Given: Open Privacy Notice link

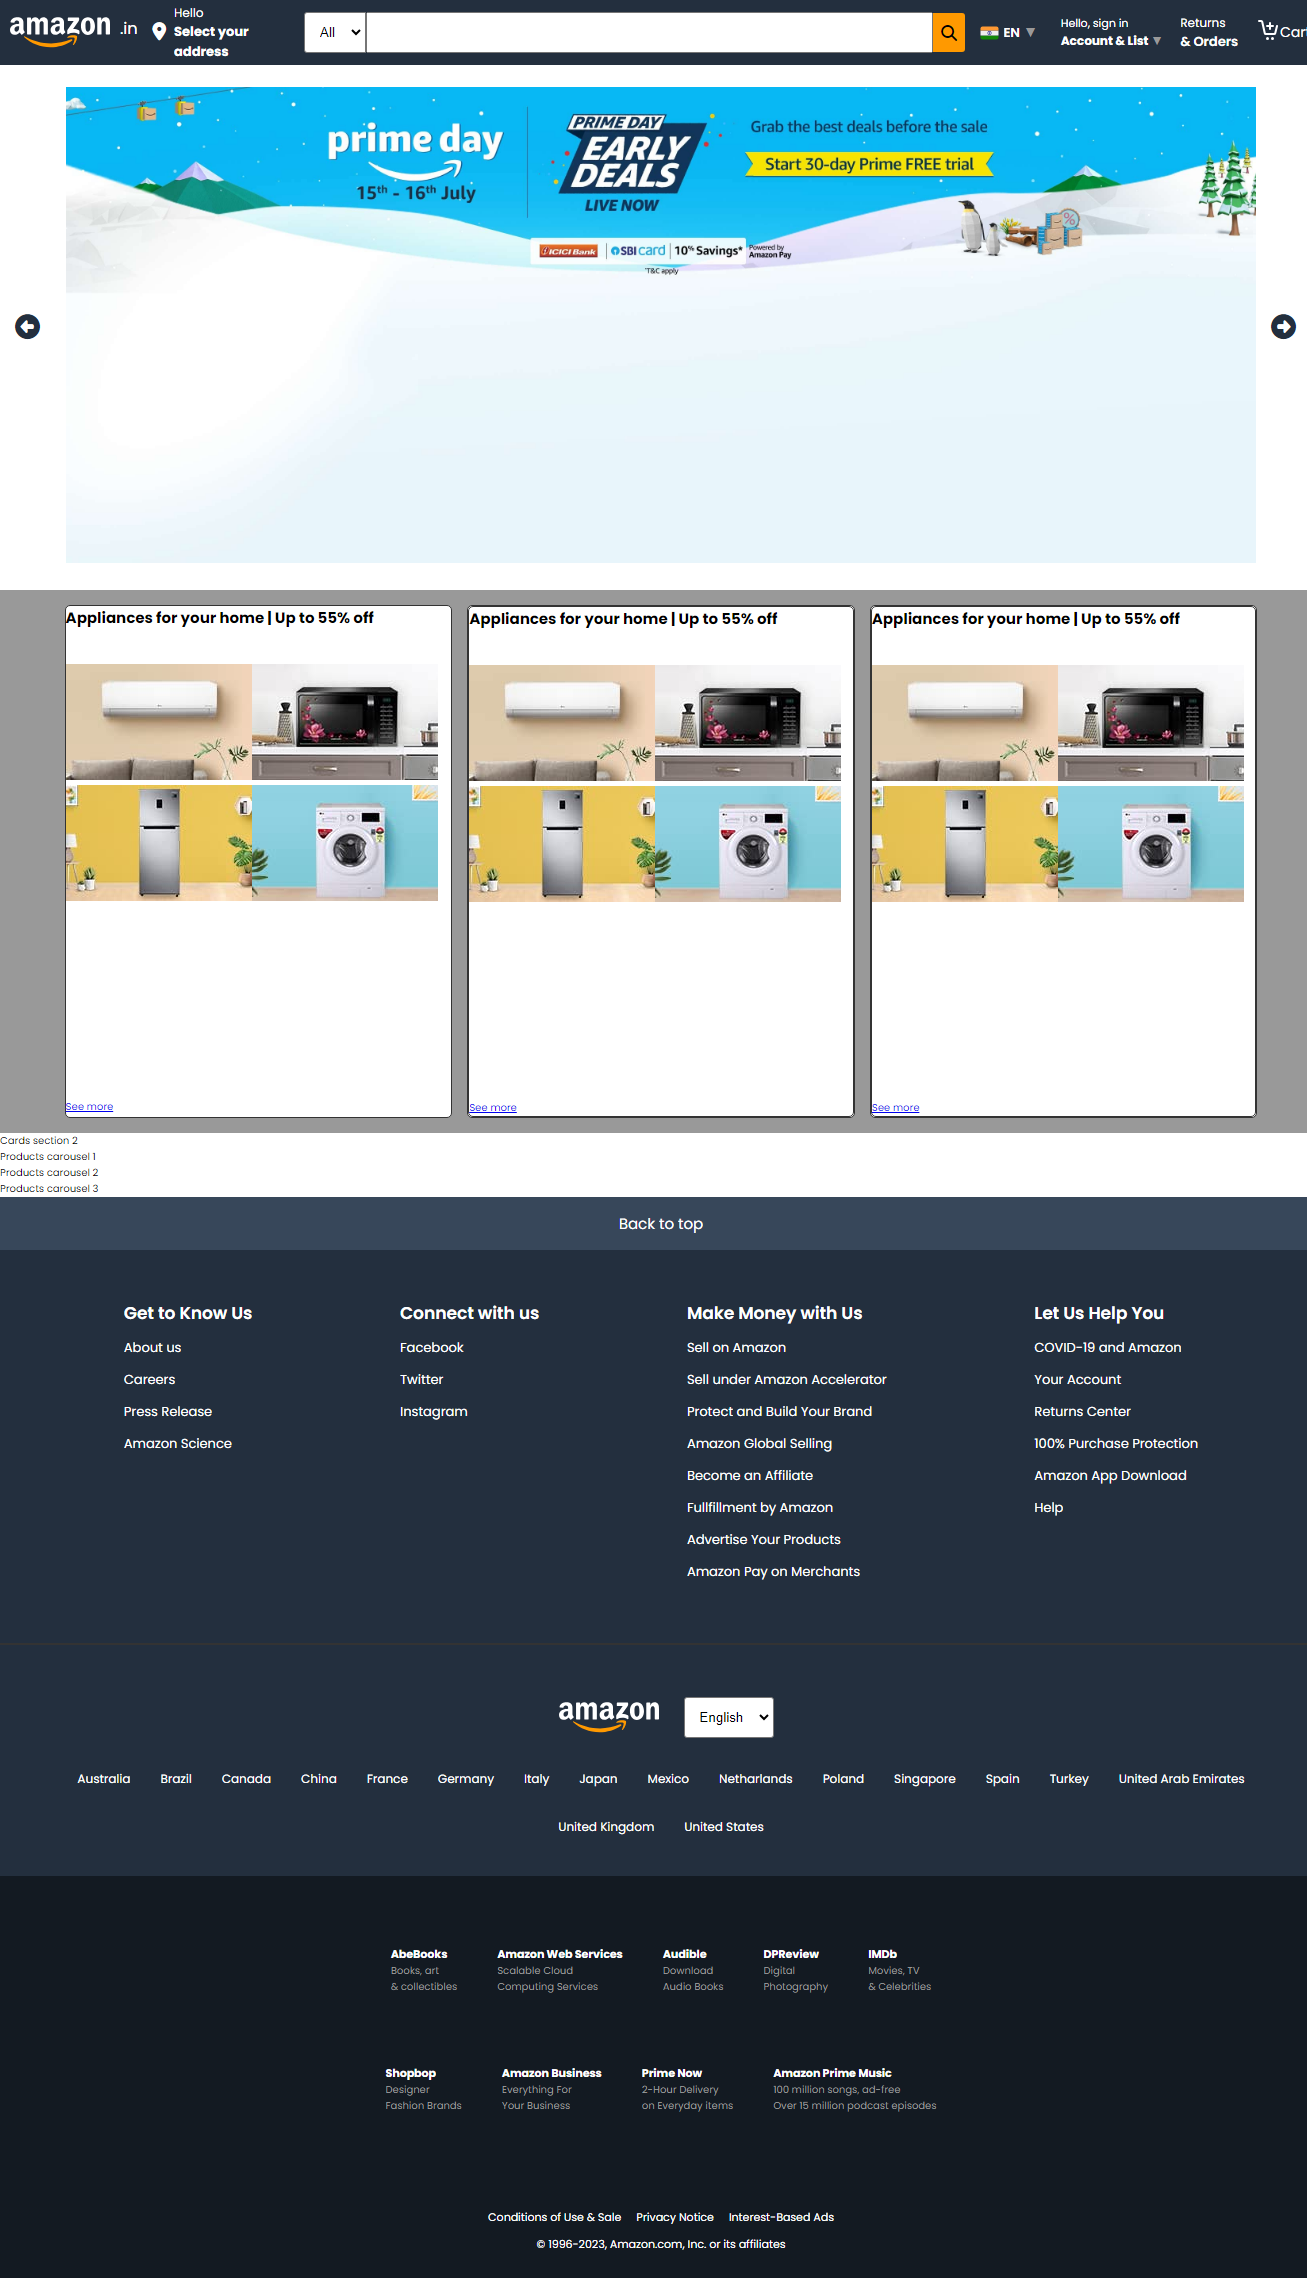Looking at the screenshot, I should [675, 2218].
